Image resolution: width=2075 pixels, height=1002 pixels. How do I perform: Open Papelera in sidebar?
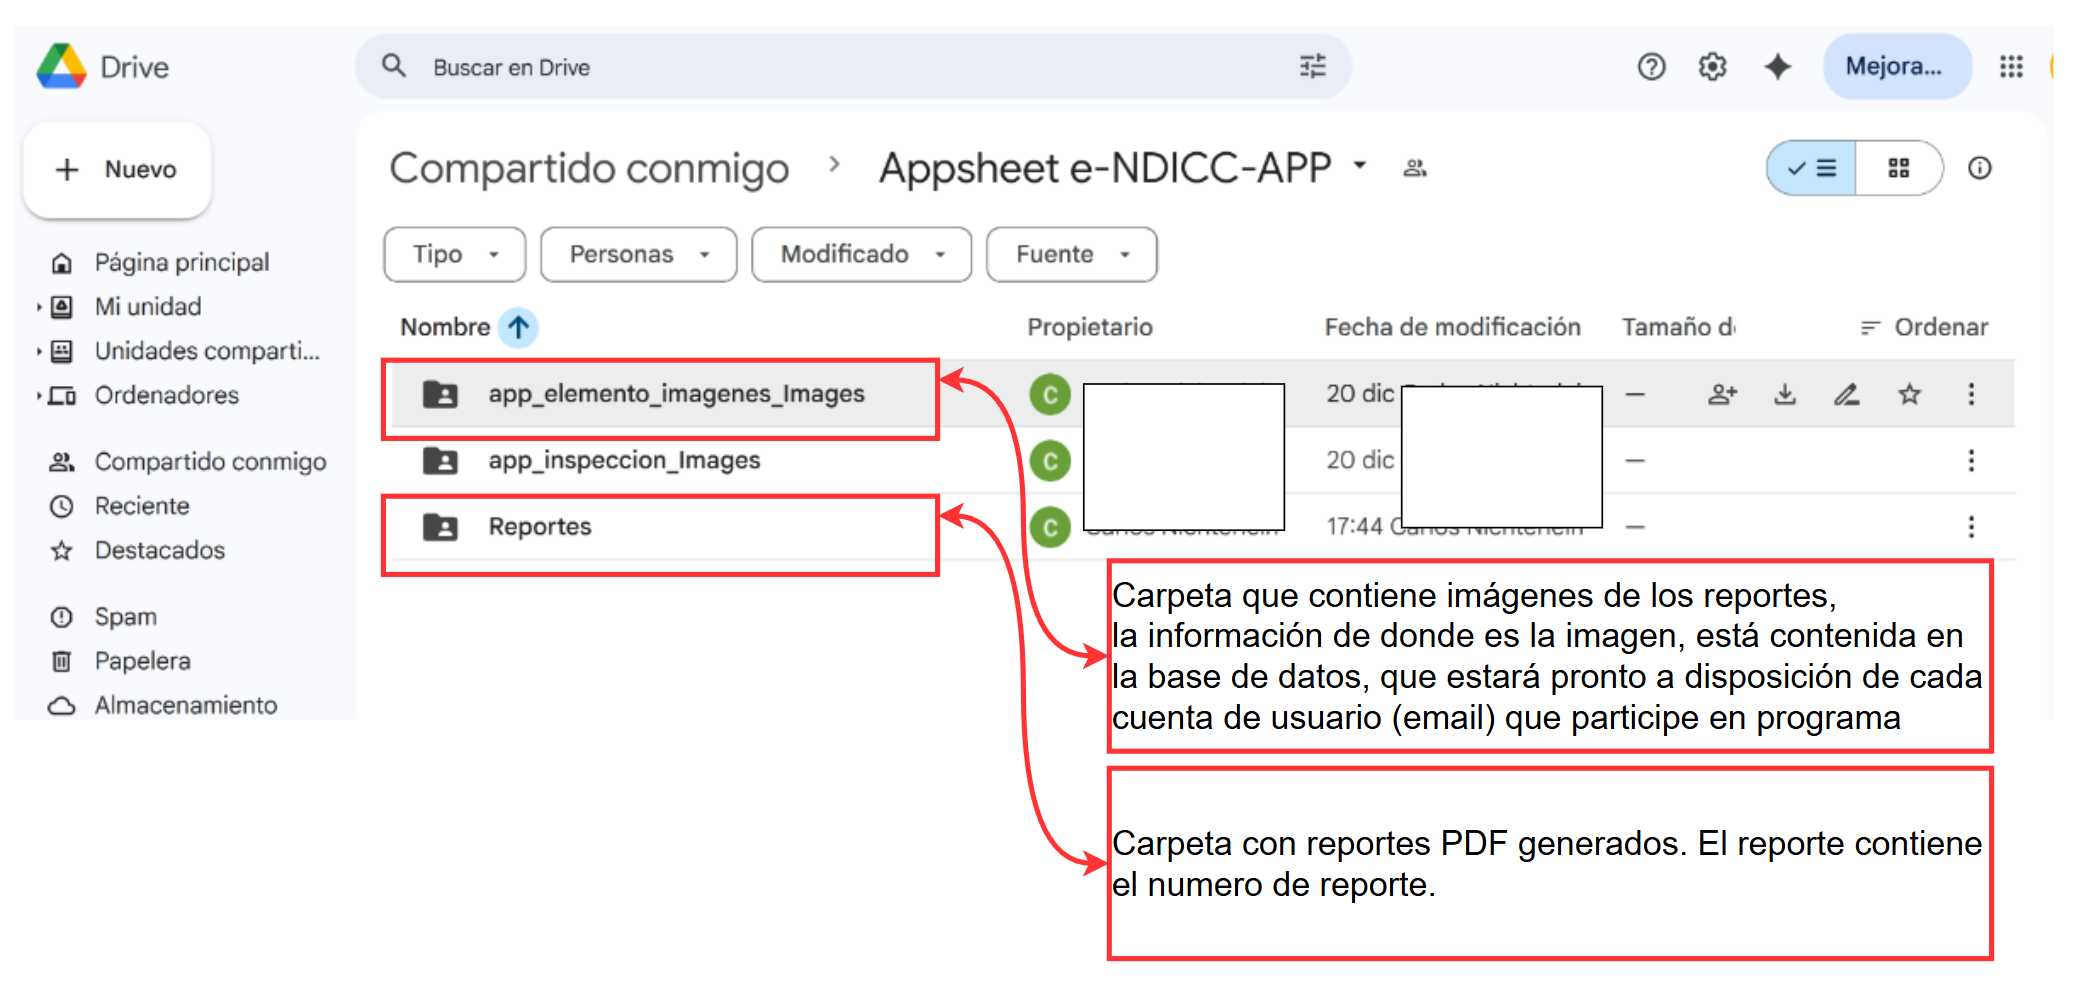click(142, 661)
